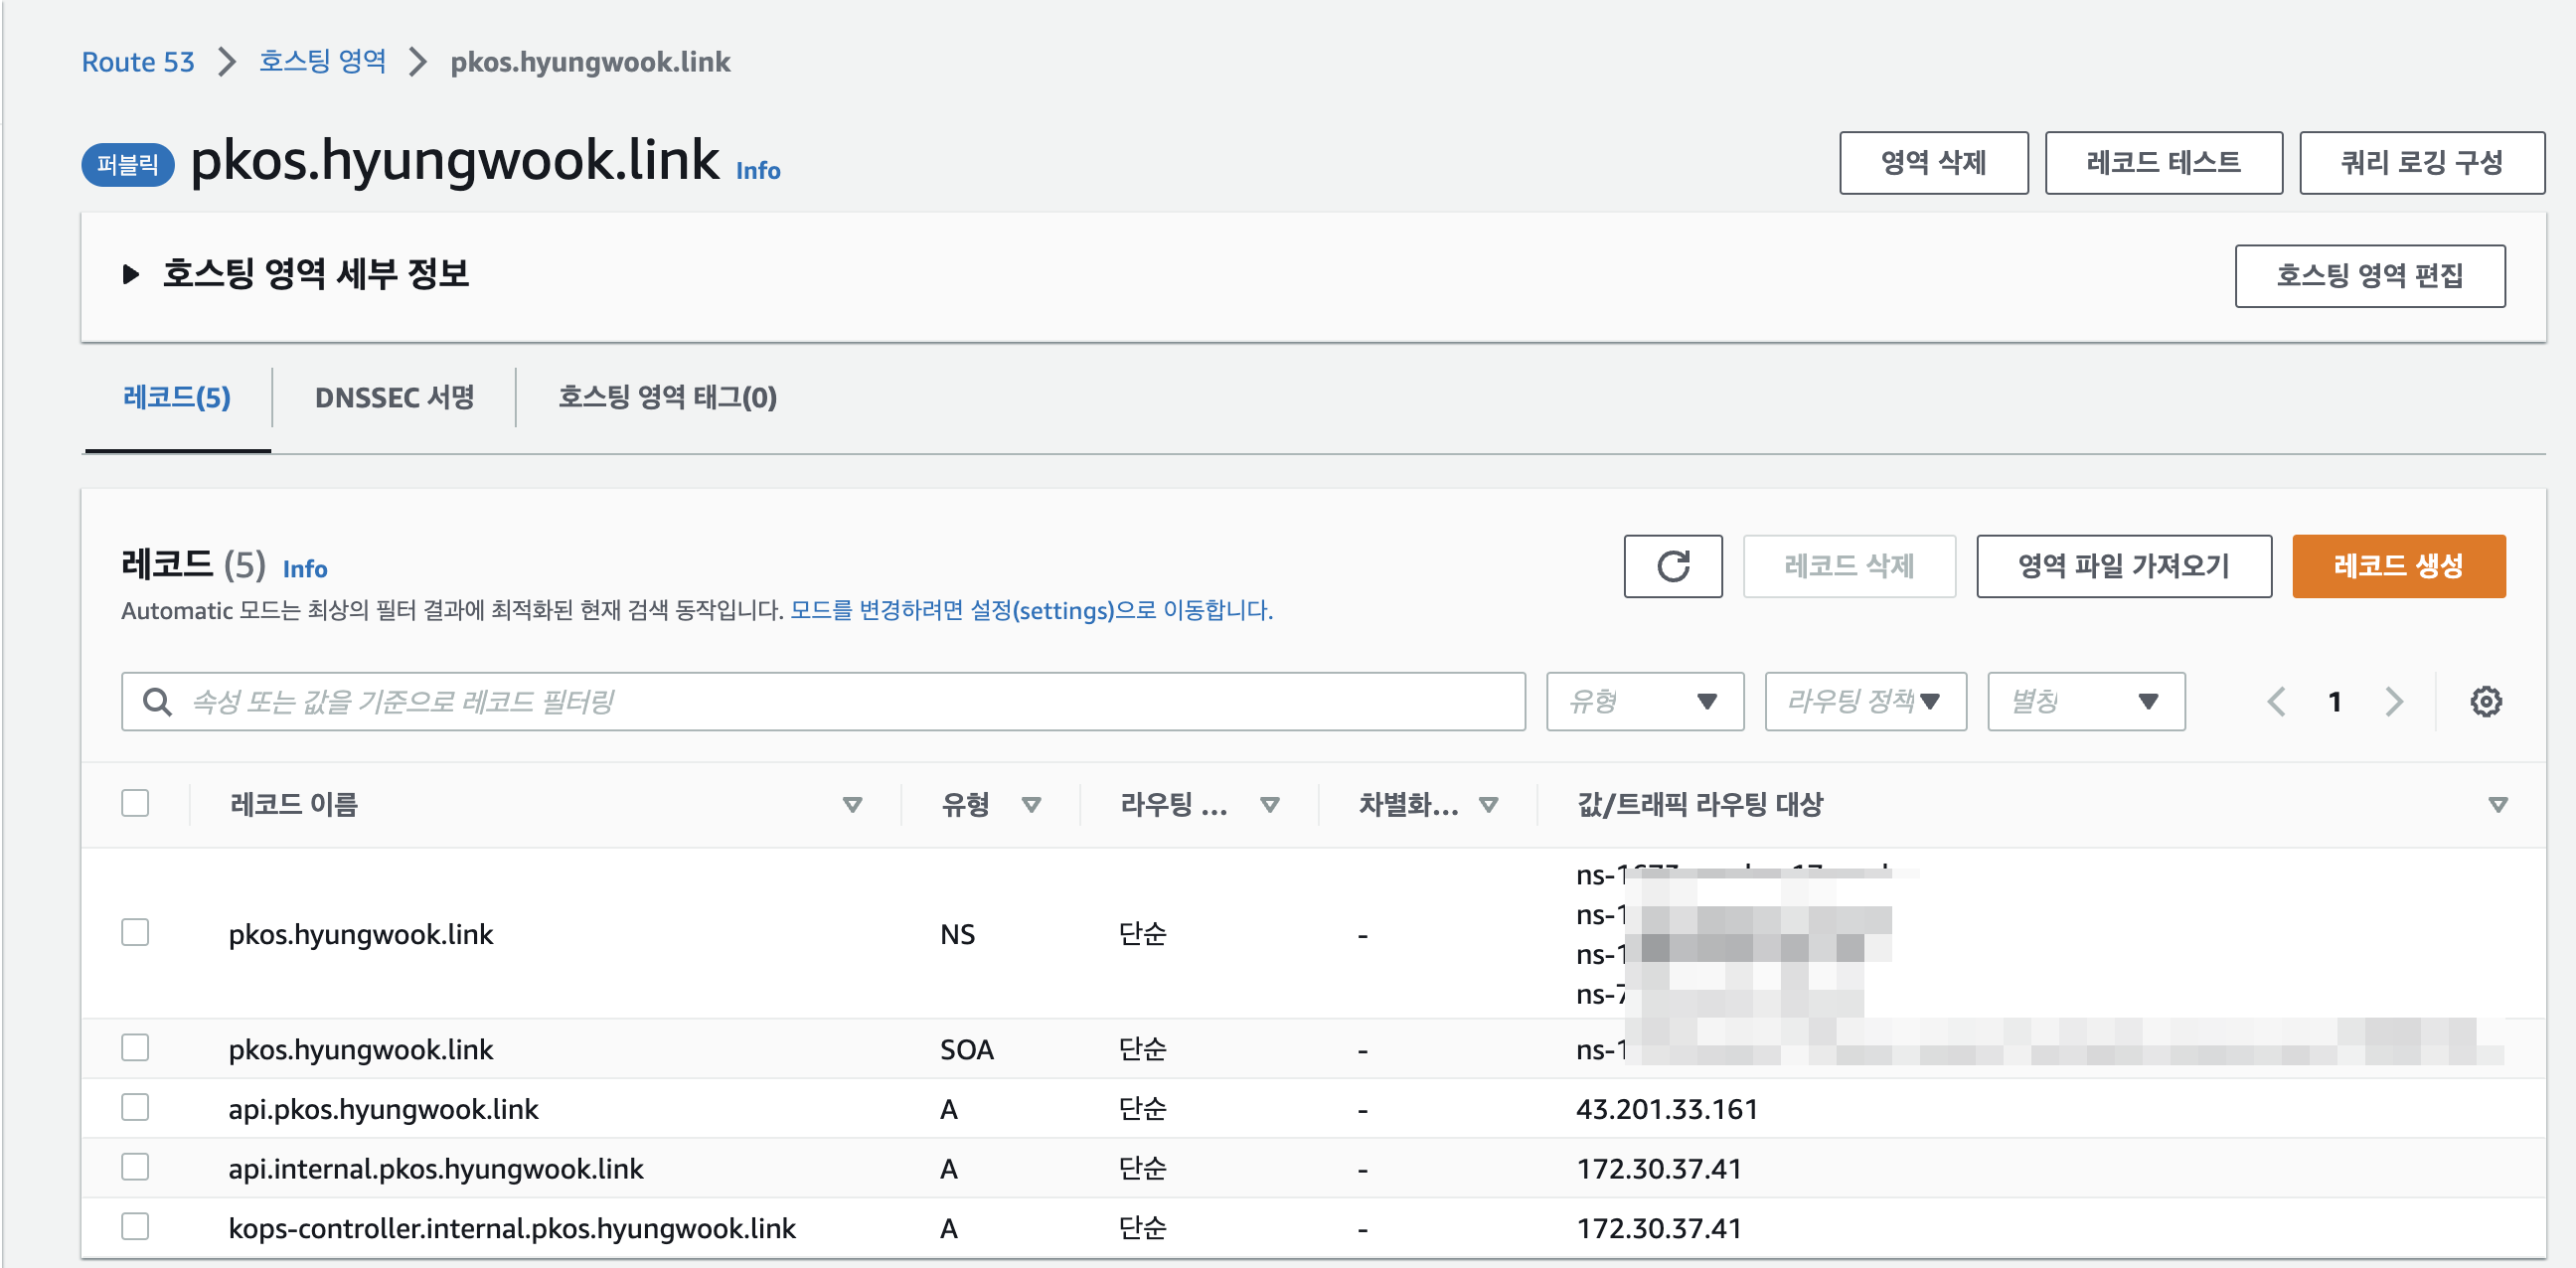The height and width of the screenshot is (1268, 2576).
Task: Open 호스팅 영역 태그(0) tab
Action: point(667,398)
